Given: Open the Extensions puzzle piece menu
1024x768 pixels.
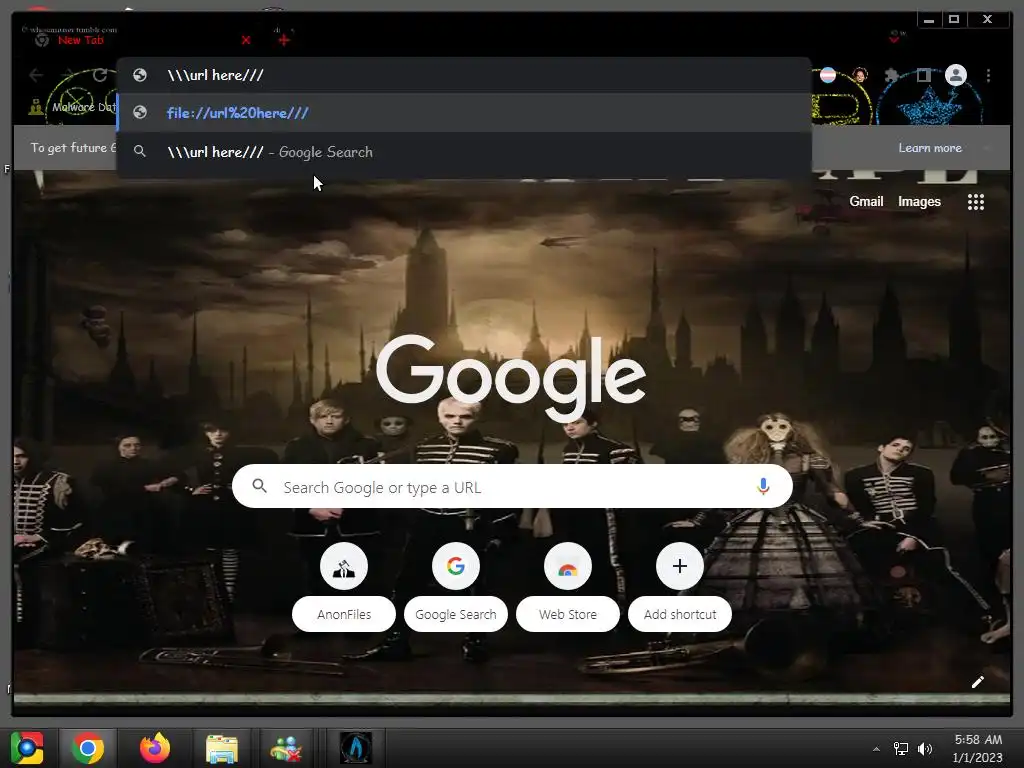Looking at the screenshot, I should pyautogui.click(x=891, y=75).
